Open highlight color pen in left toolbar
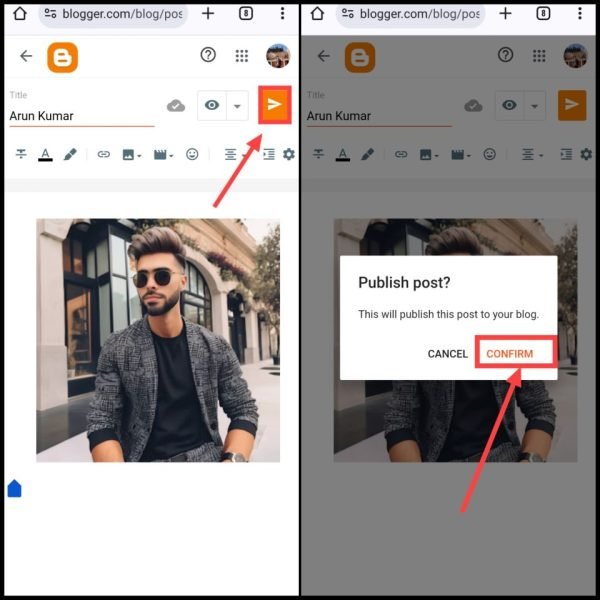The height and width of the screenshot is (600, 600). 70,154
